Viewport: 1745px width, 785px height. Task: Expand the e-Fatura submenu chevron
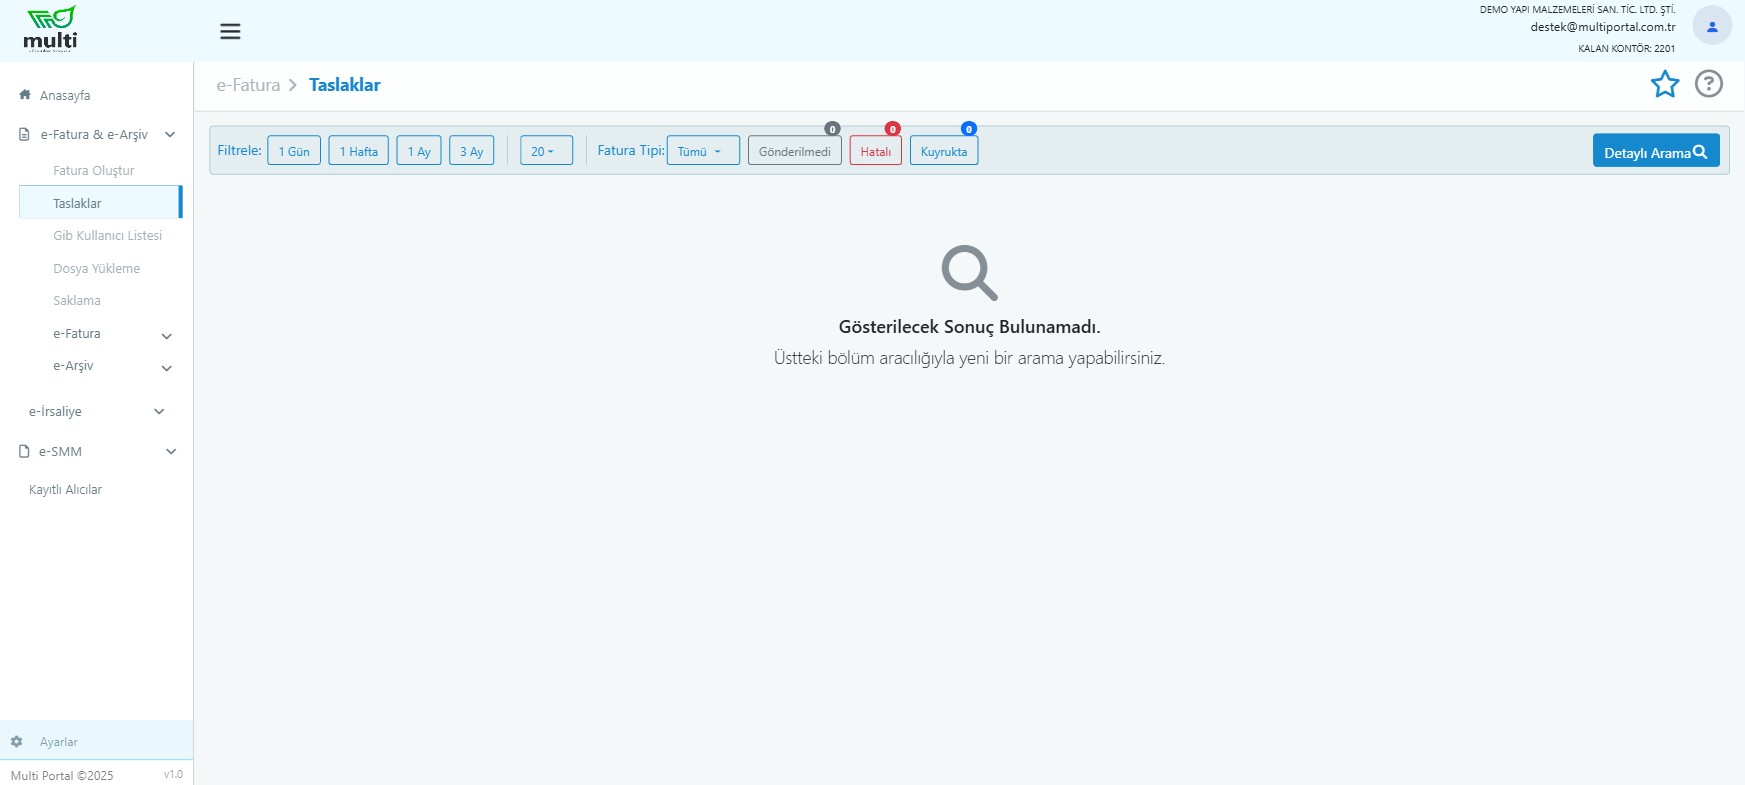[x=167, y=336]
